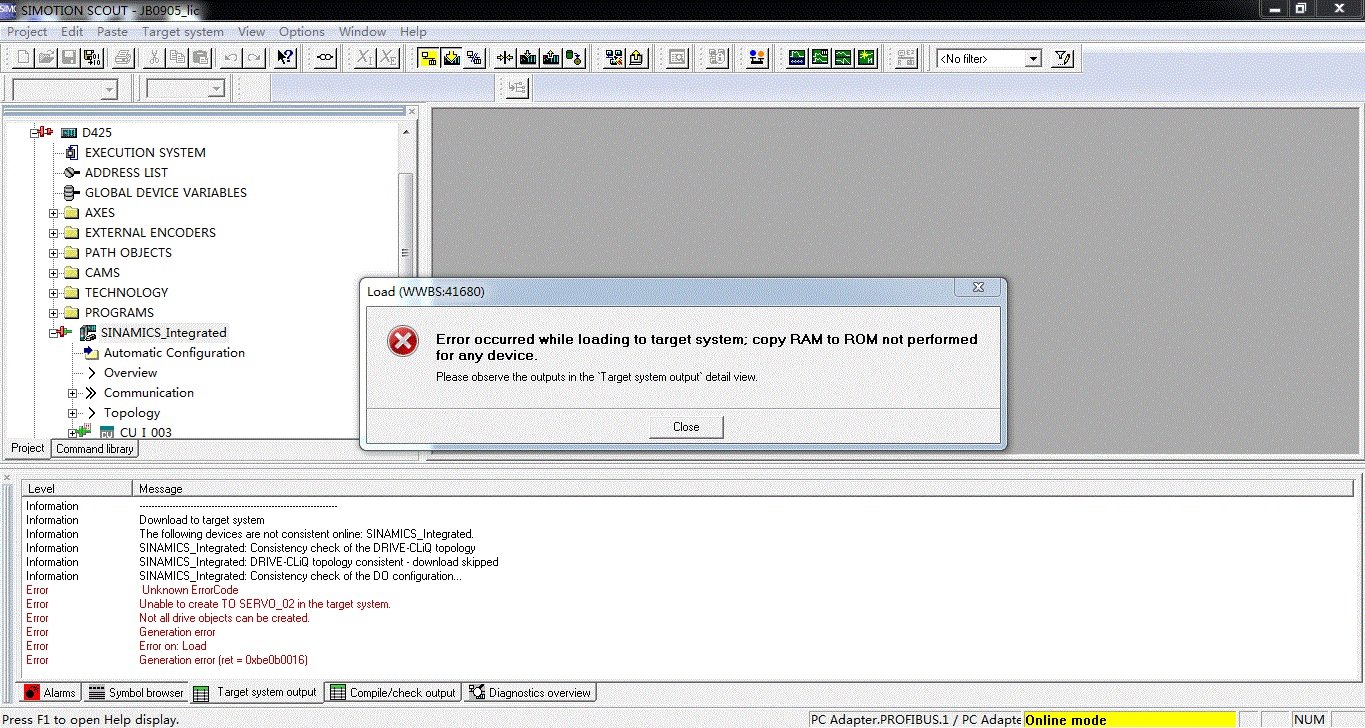This screenshot has width=1365, height=728.
Task: Click the Print toolbar icon
Action: (122, 58)
